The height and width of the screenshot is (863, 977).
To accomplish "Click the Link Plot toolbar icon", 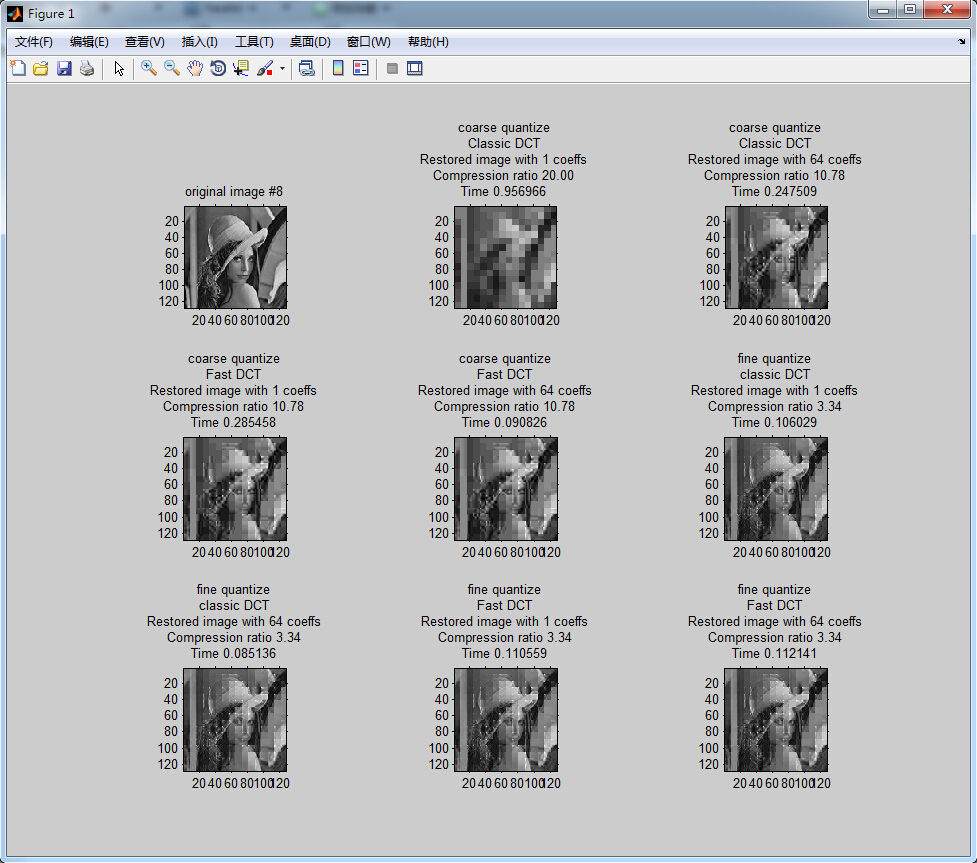I will 307,69.
